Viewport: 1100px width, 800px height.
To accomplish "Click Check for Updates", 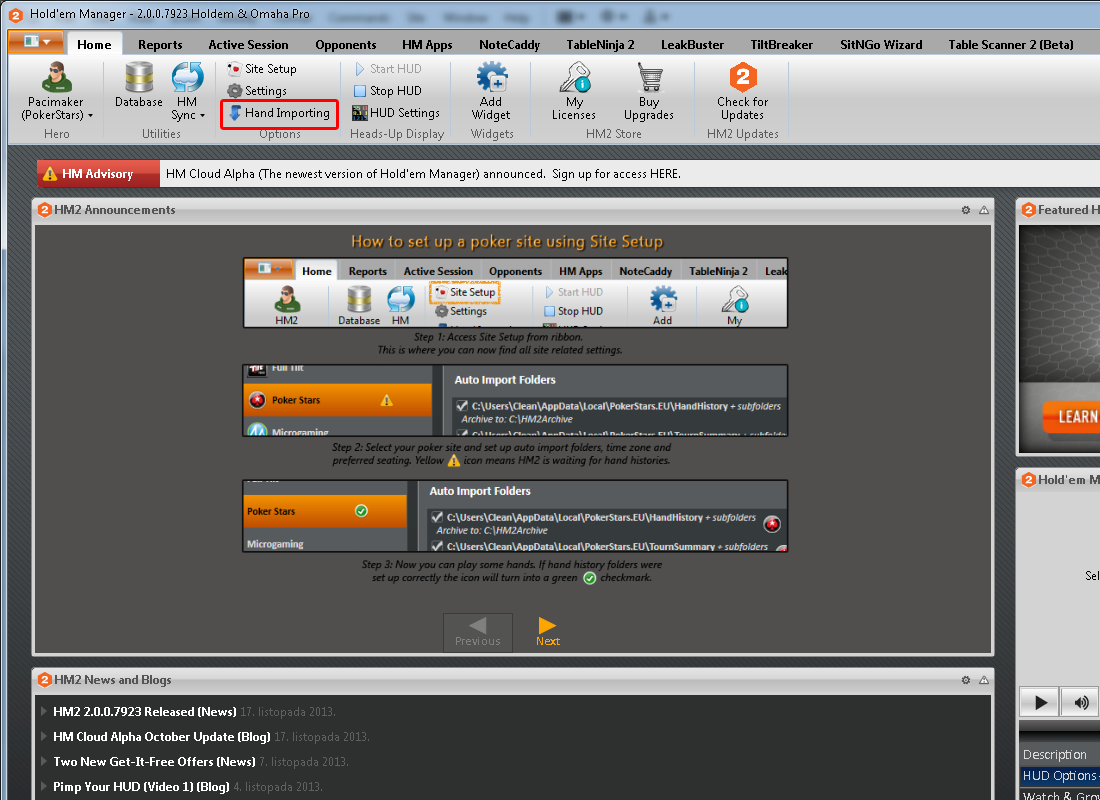I will coord(742,90).
